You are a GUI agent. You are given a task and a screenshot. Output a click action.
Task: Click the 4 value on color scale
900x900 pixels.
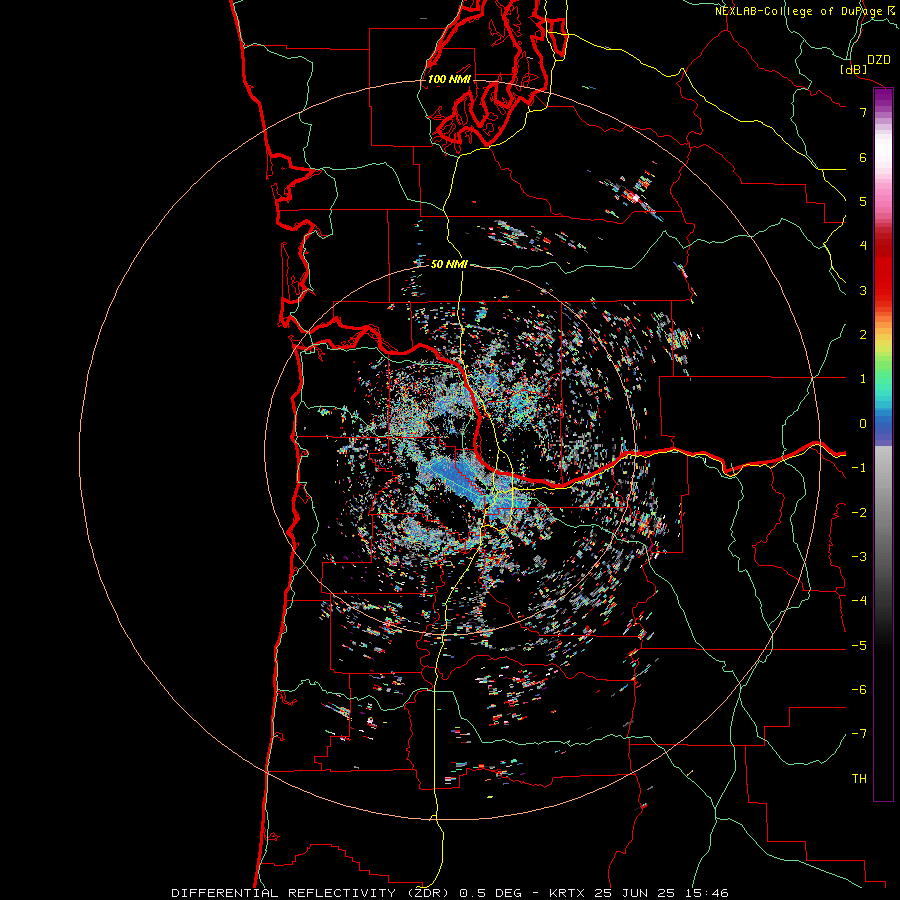[x=863, y=246]
